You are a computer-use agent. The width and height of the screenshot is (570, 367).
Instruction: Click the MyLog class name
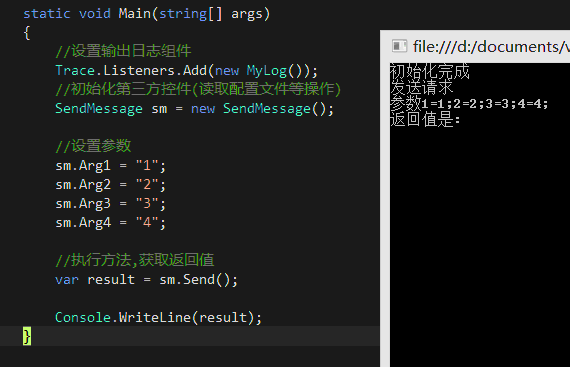266,70
